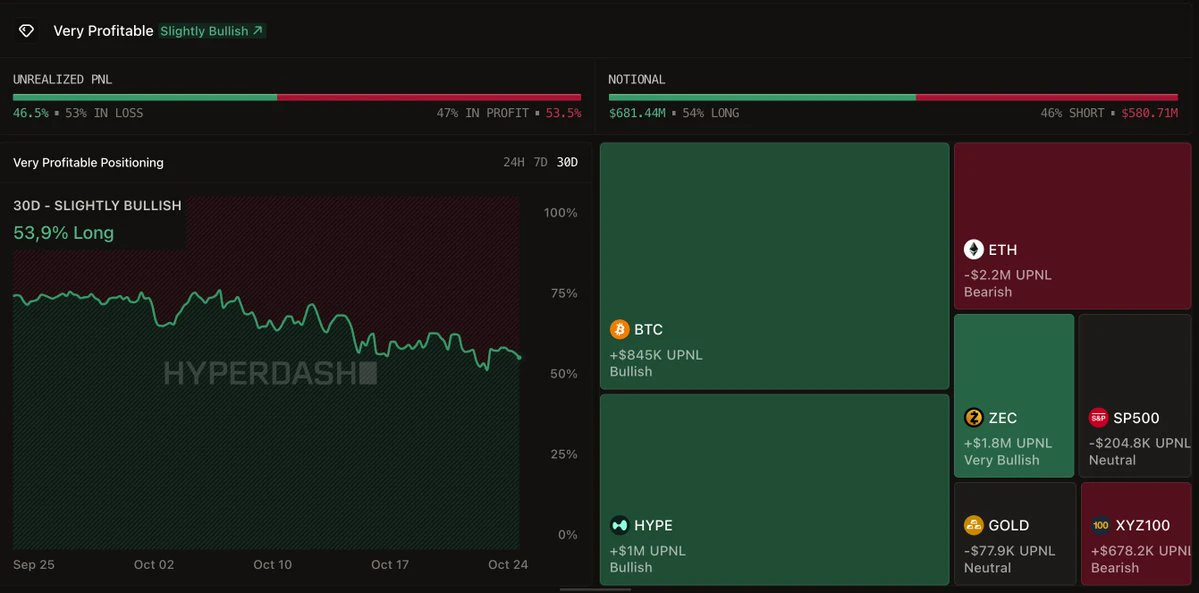Click the HYPE token icon

click(619, 526)
